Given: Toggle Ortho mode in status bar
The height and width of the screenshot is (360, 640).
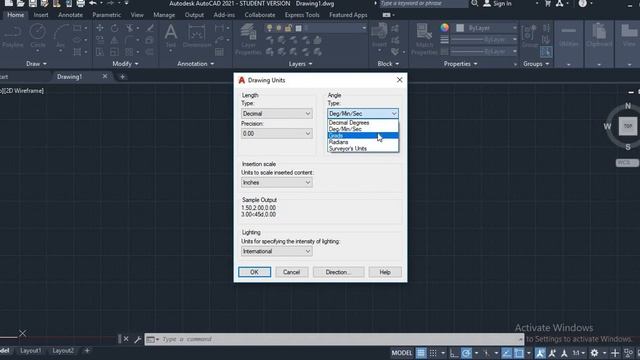Looking at the screenshot, I should point(454,353).
